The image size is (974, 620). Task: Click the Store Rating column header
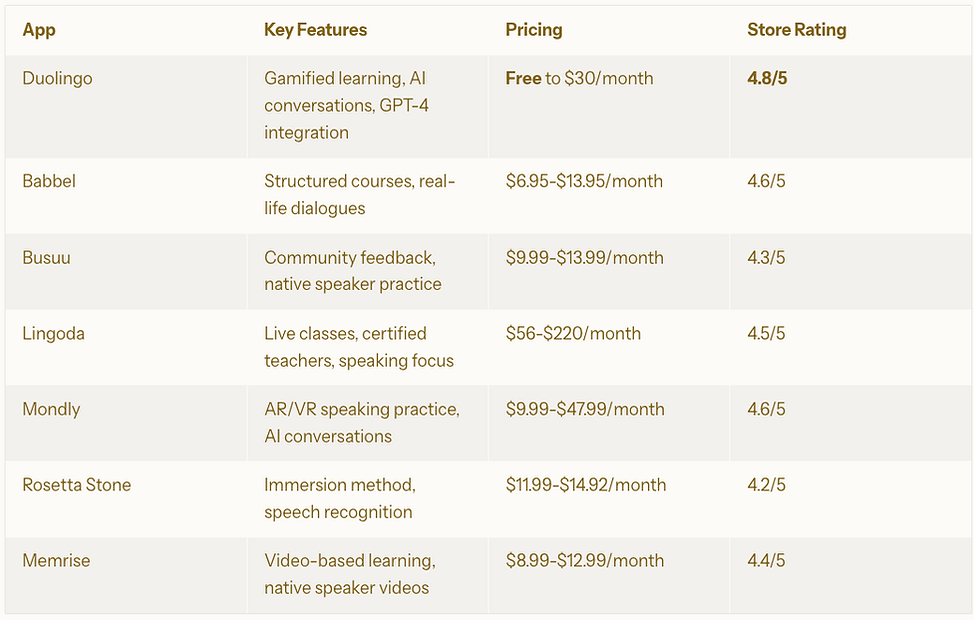[x=796, y=30]
